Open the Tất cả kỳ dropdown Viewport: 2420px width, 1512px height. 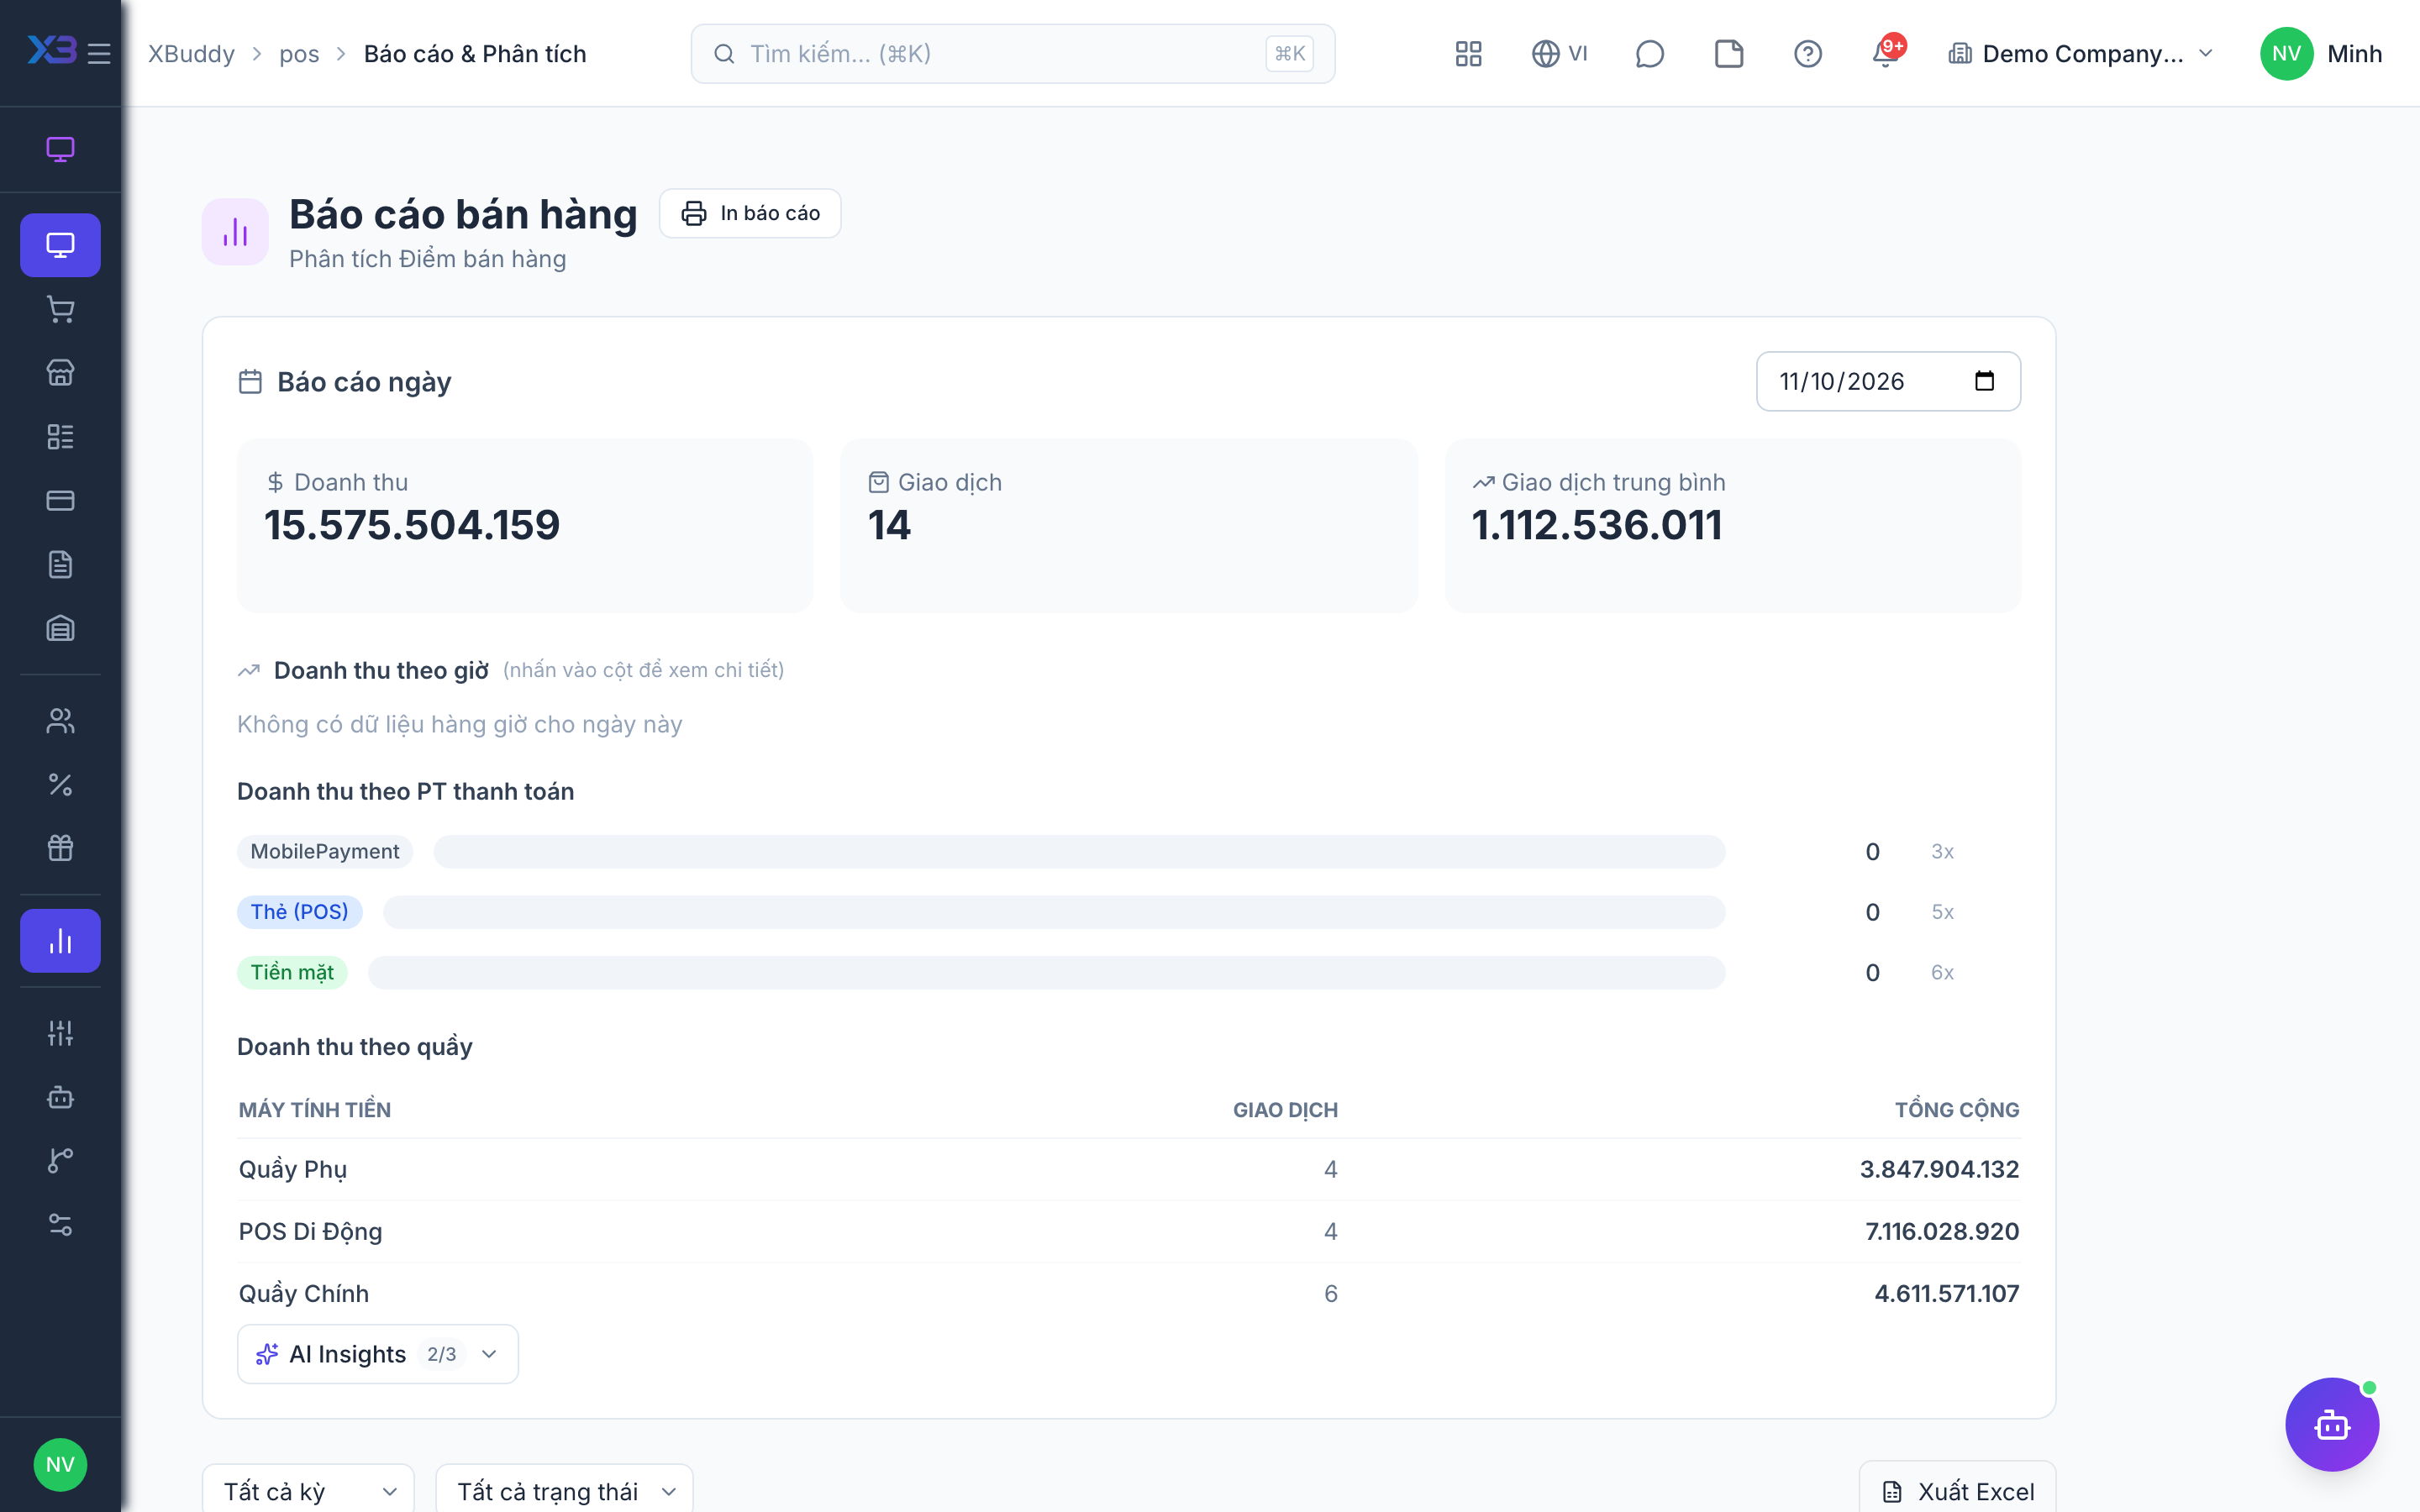[309, 1491]
